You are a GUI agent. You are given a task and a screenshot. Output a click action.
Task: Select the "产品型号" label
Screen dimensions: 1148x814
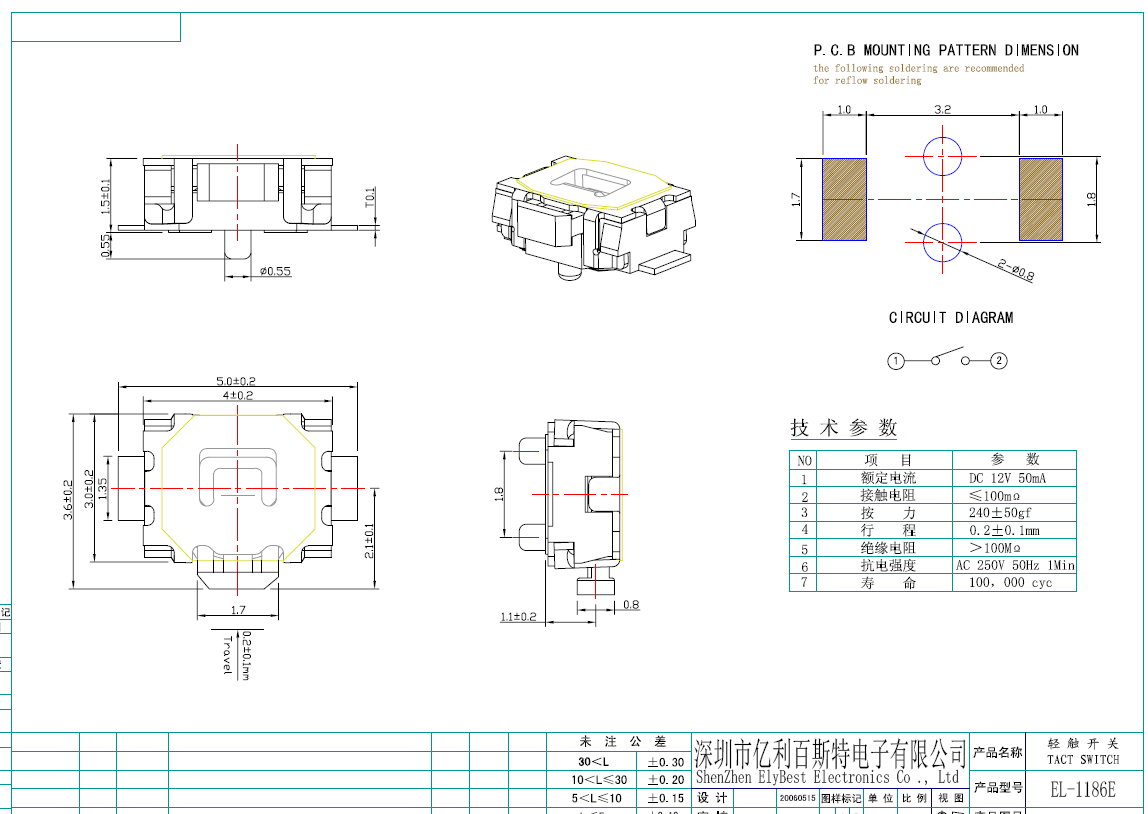[997, 788]
